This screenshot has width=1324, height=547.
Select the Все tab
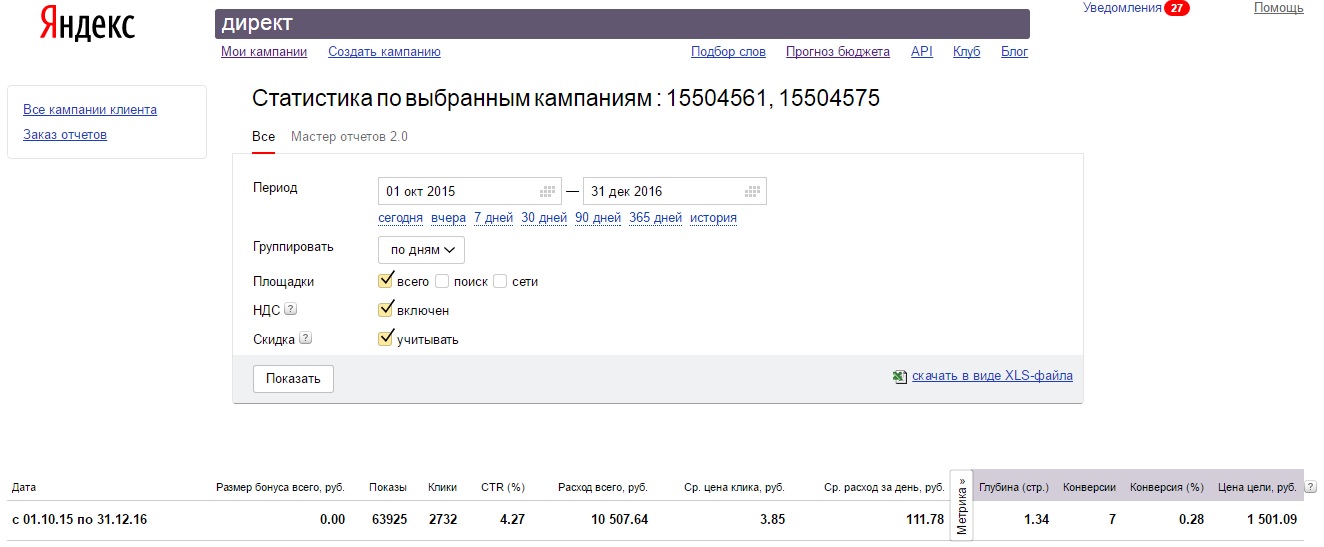coord(263,136)
